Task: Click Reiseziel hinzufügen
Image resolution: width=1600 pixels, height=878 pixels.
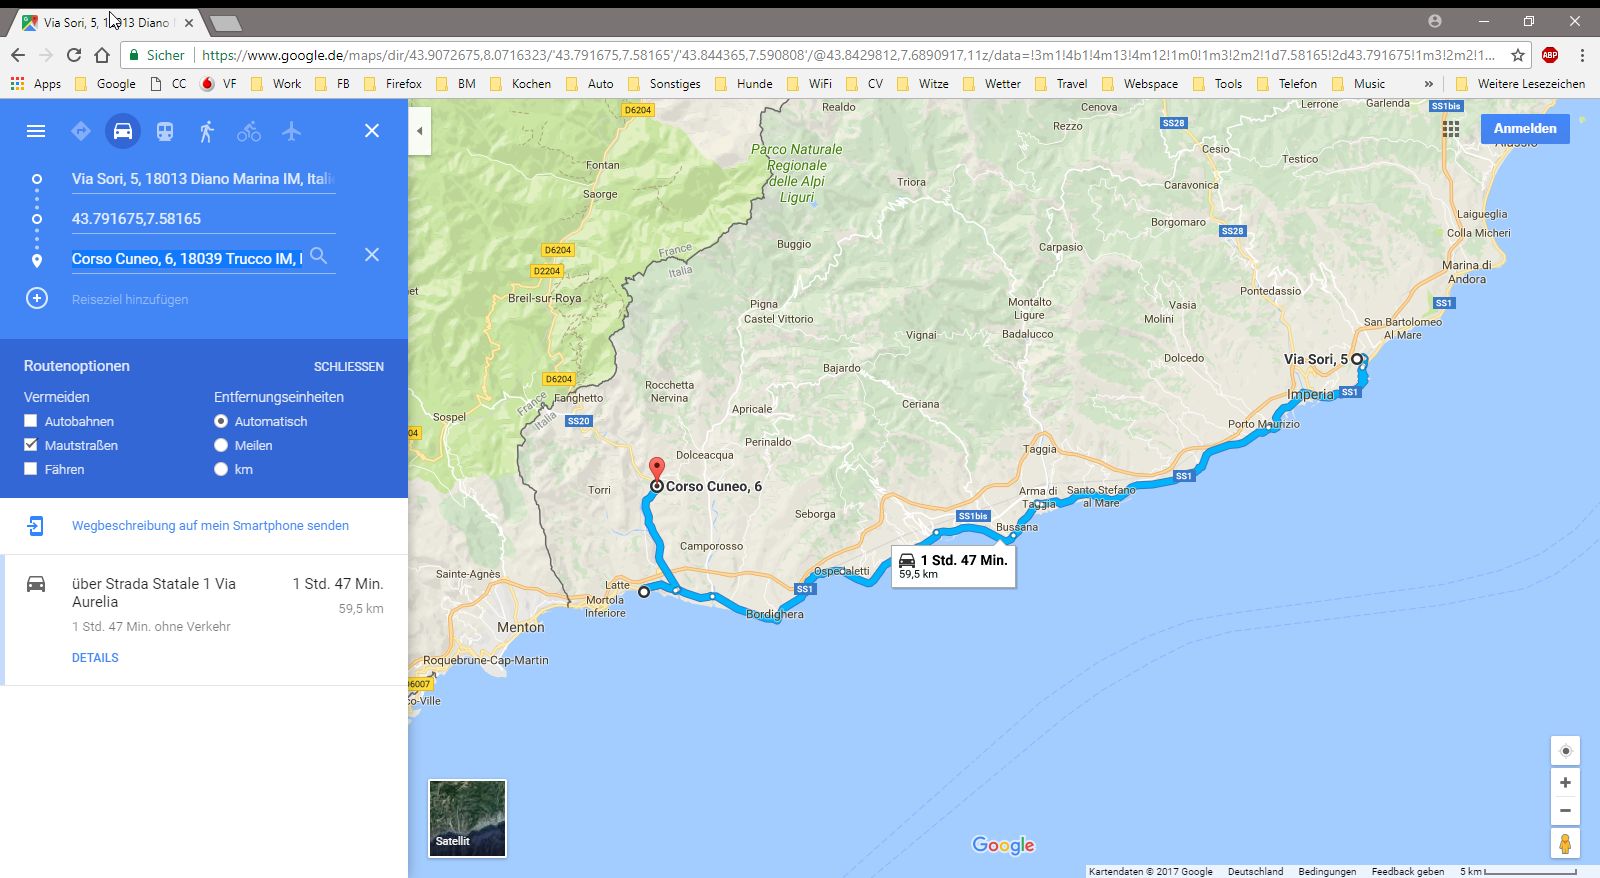Action: click(x=130, y=299)
